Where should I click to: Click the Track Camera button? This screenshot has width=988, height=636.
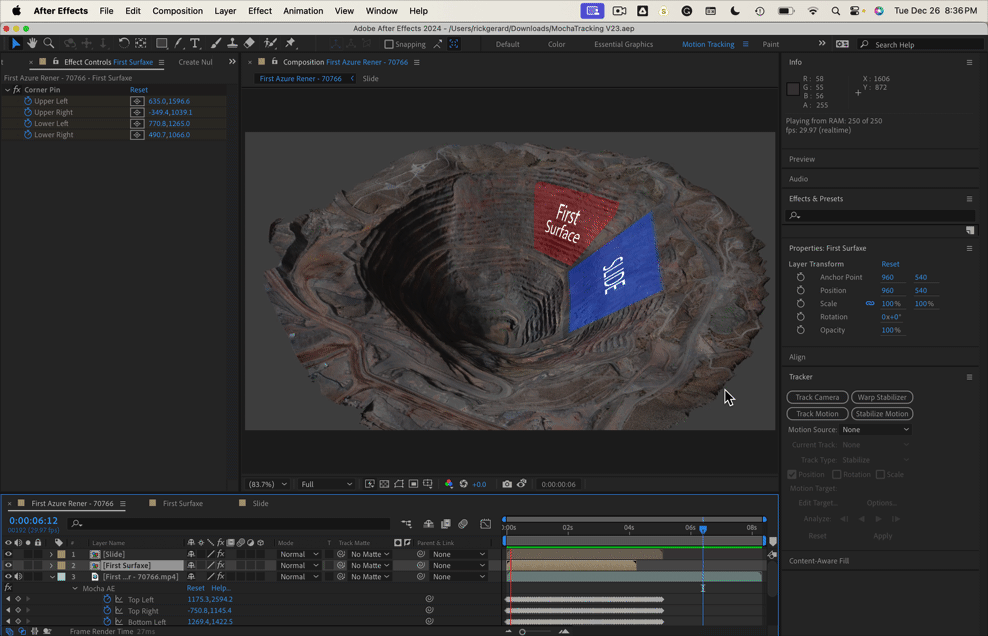coord(817,397)
